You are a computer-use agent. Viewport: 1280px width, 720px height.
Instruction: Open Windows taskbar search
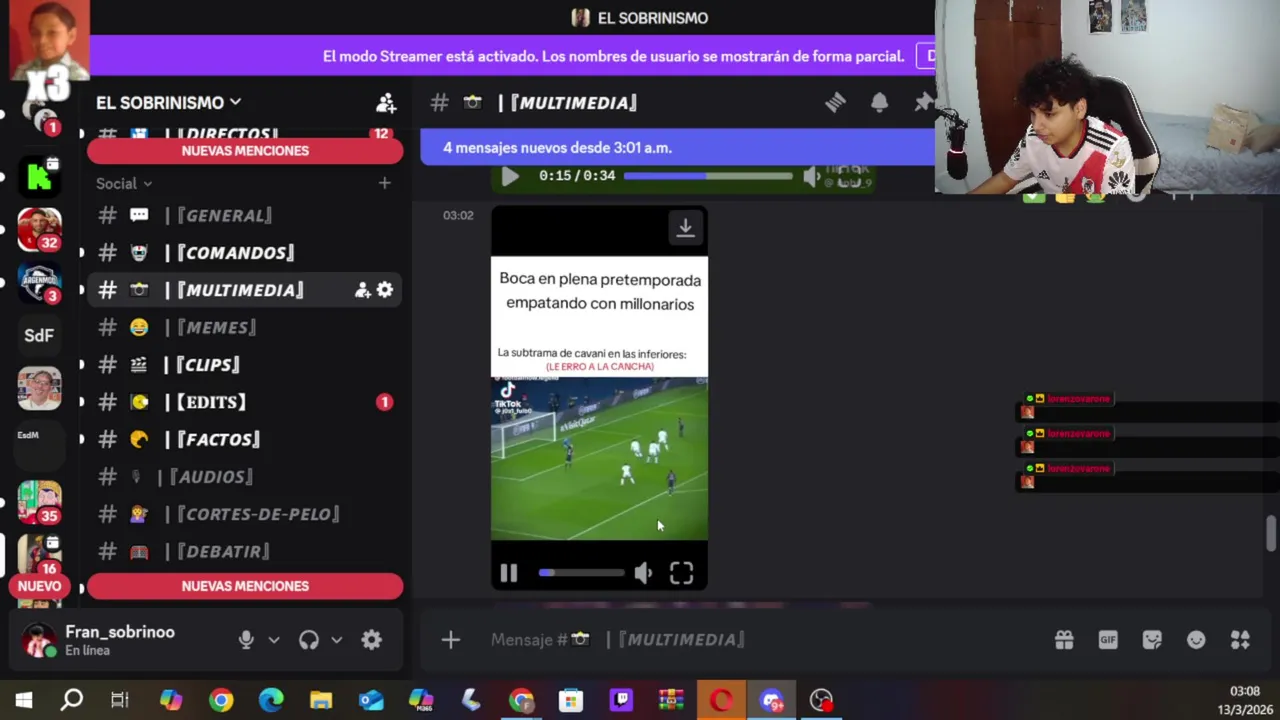(71, 700)
